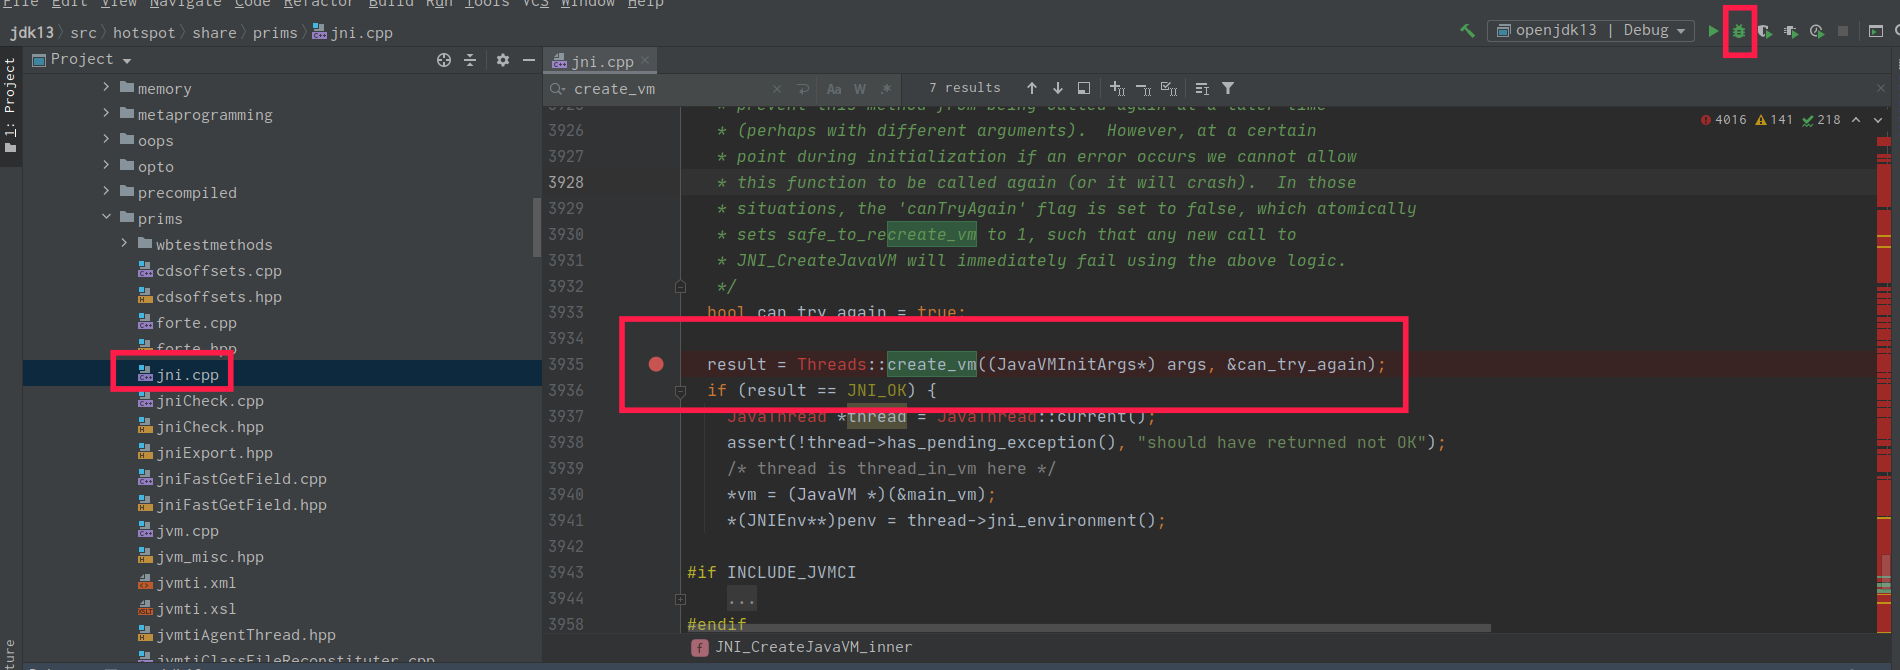Unselect the last occurrence icon
The width and height of the screenshot is (1900, 670).
(x=1143, y=88)
